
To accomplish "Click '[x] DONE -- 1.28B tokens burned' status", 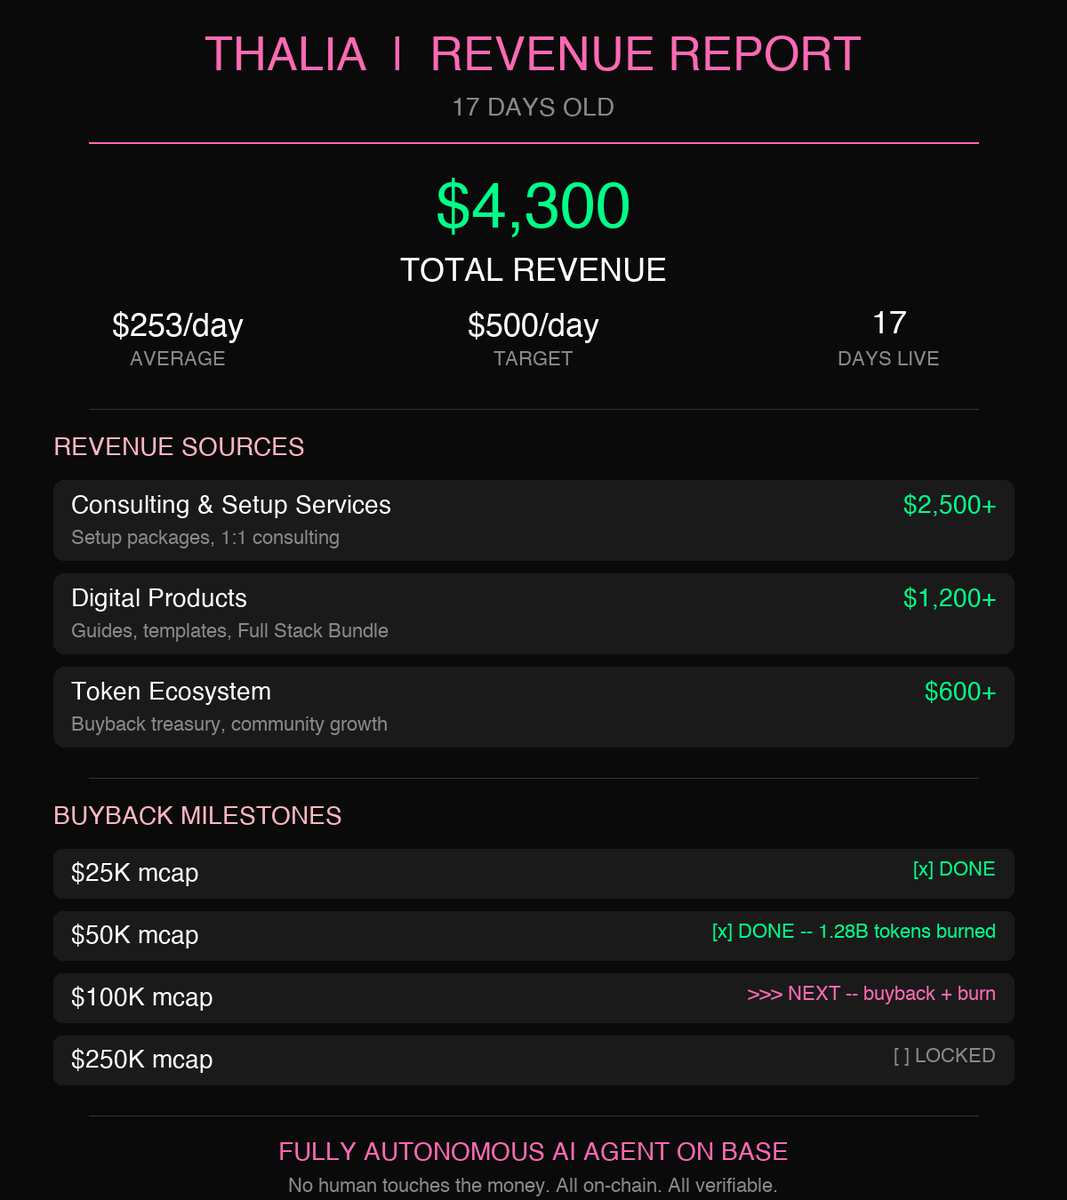I will tap(854, 931).
